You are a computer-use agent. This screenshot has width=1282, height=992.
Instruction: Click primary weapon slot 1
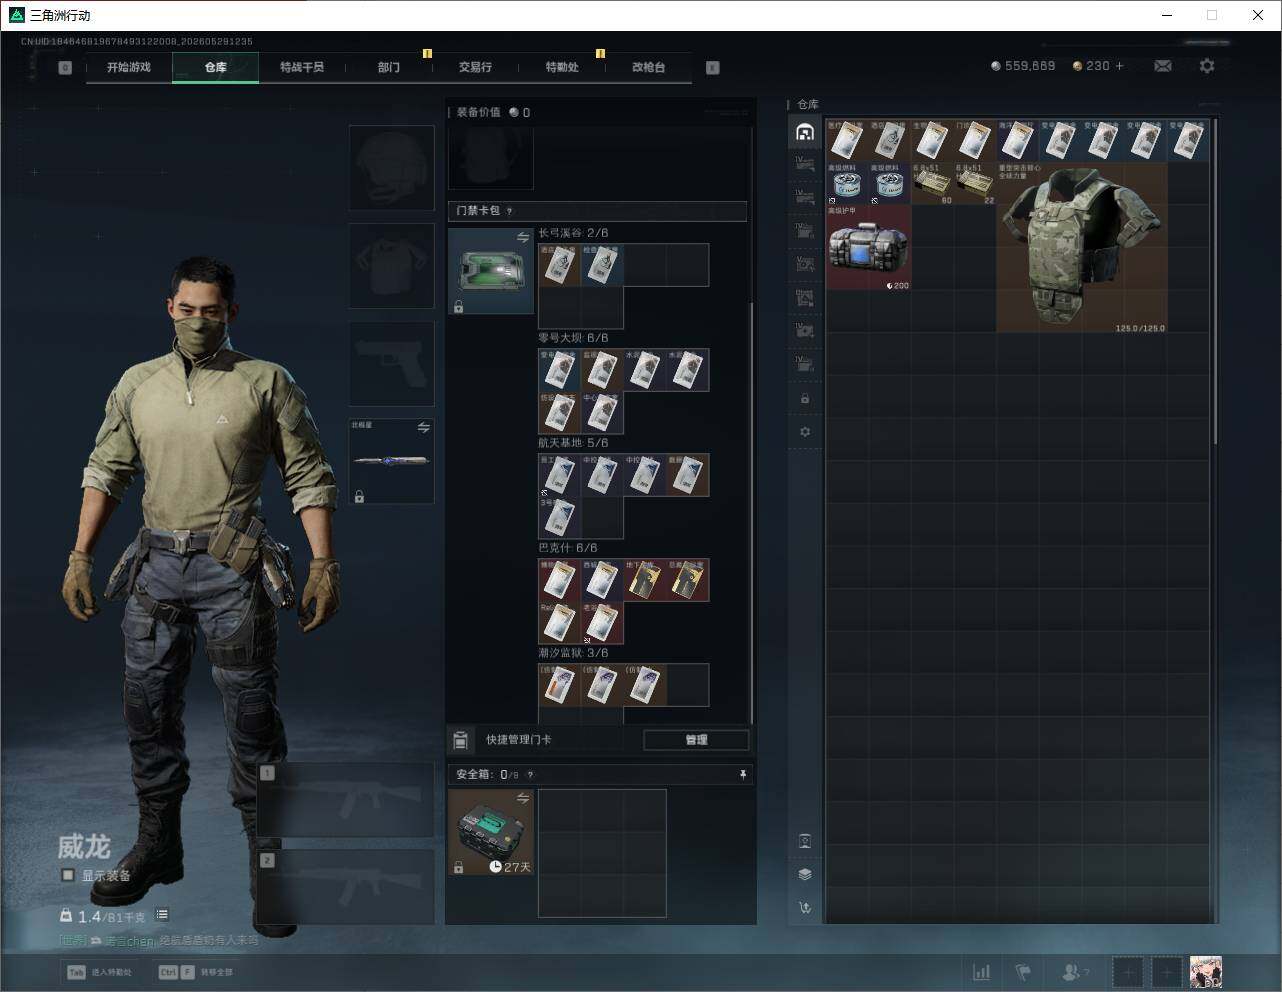[346, 799]
